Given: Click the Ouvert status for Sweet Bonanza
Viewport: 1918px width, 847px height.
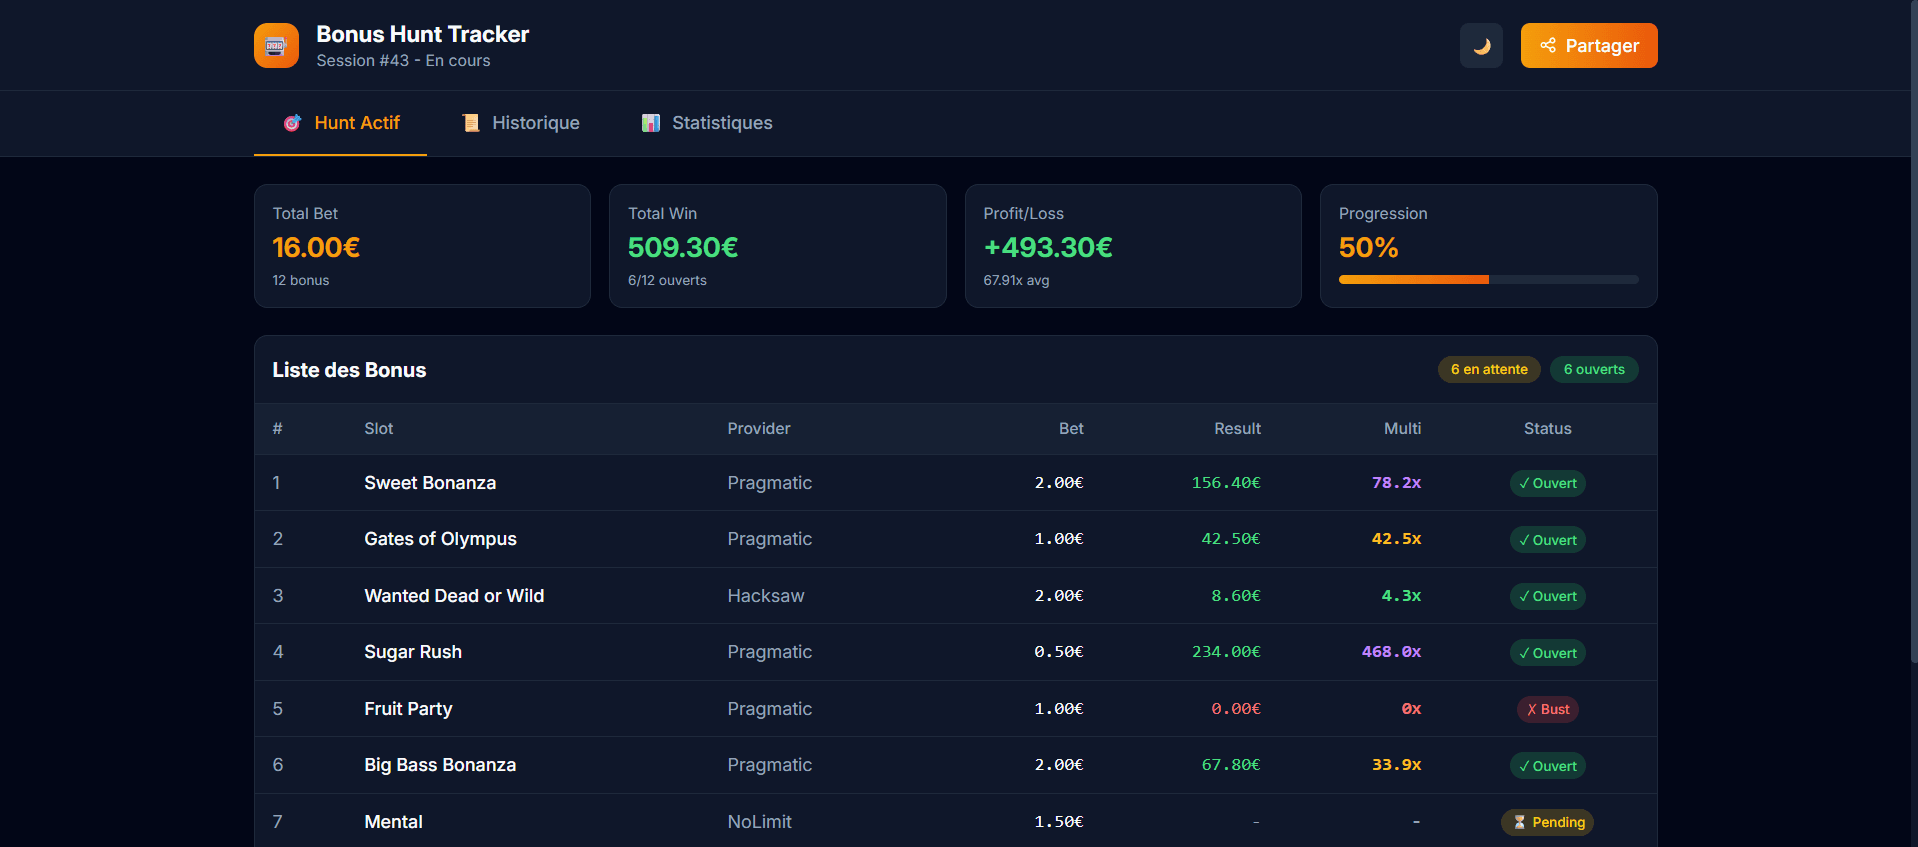Looking at the screenshot, I should coord(1547,484).
